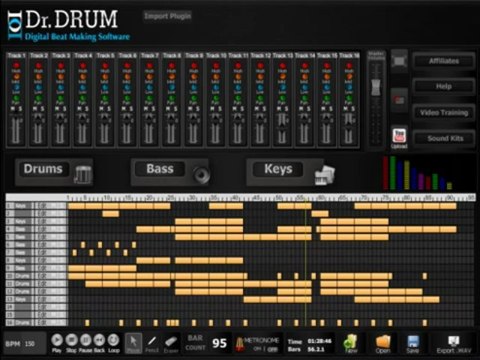
Task: Click the Import Plugin button
Action: tap(168, 16)
